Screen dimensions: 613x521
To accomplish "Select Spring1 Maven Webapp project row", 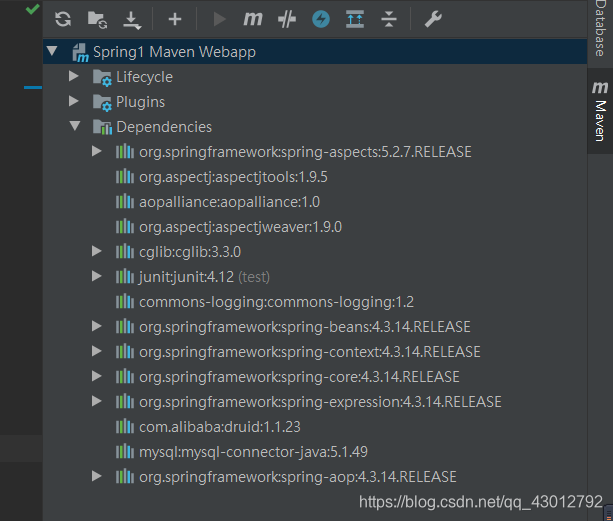I will point(315,52).
